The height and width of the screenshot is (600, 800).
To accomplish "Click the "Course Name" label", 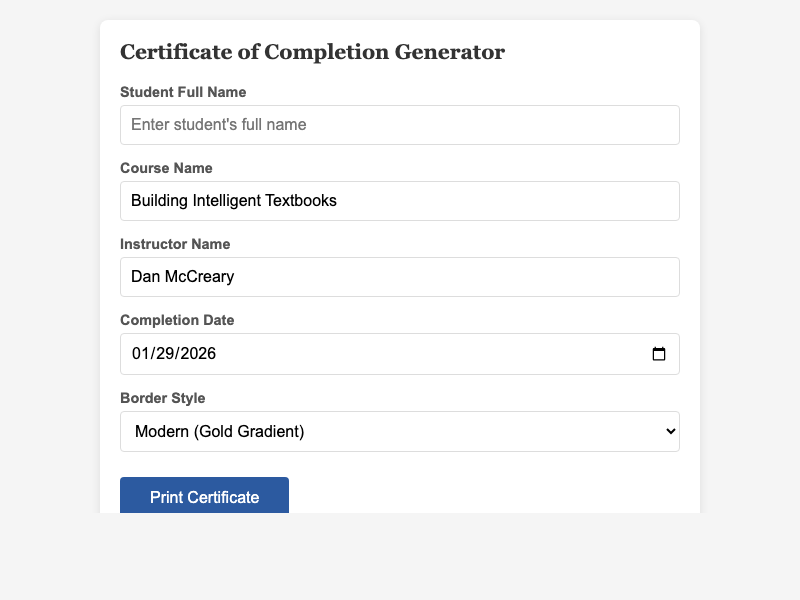I will click(166, 168).
